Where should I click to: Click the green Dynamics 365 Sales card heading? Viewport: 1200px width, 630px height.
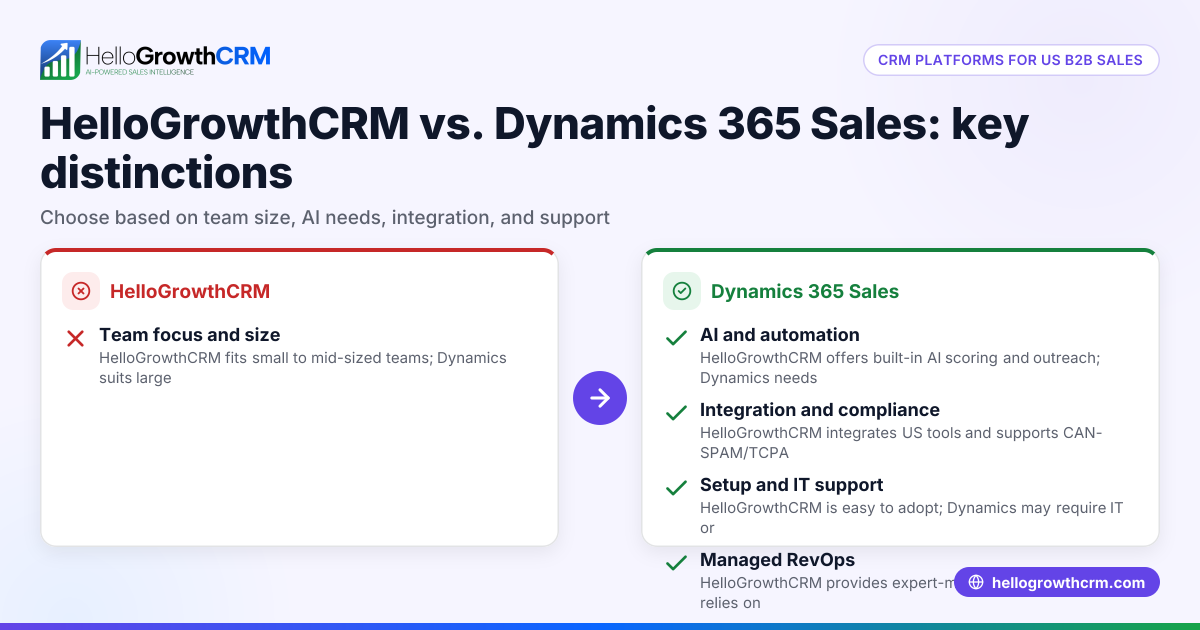(805, 291)
